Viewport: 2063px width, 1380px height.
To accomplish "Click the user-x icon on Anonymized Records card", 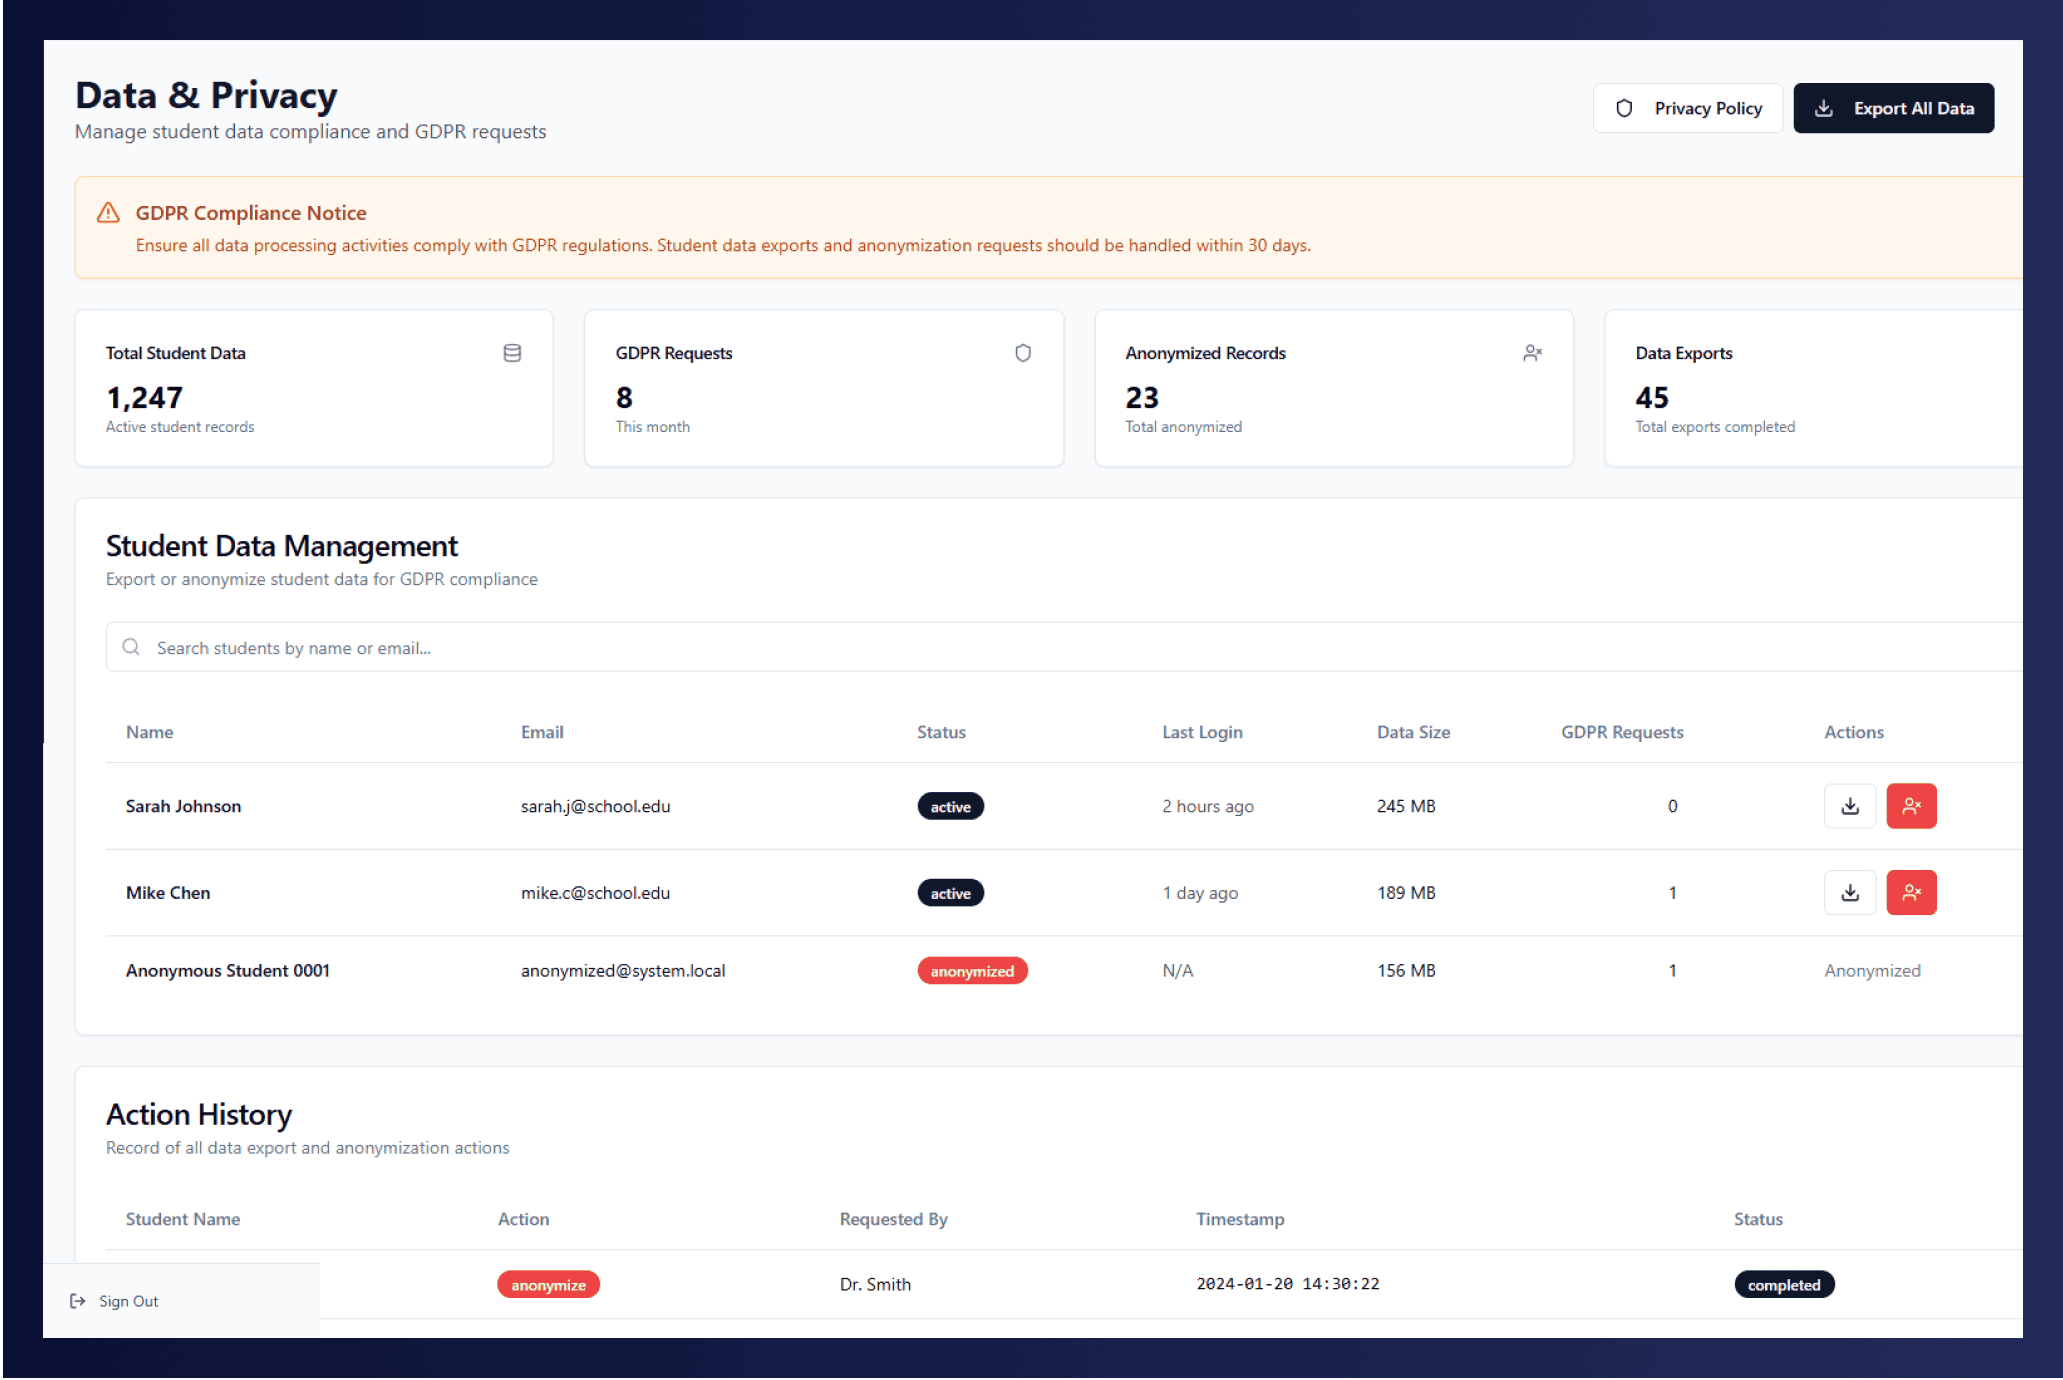I will tap(1532, 353).
